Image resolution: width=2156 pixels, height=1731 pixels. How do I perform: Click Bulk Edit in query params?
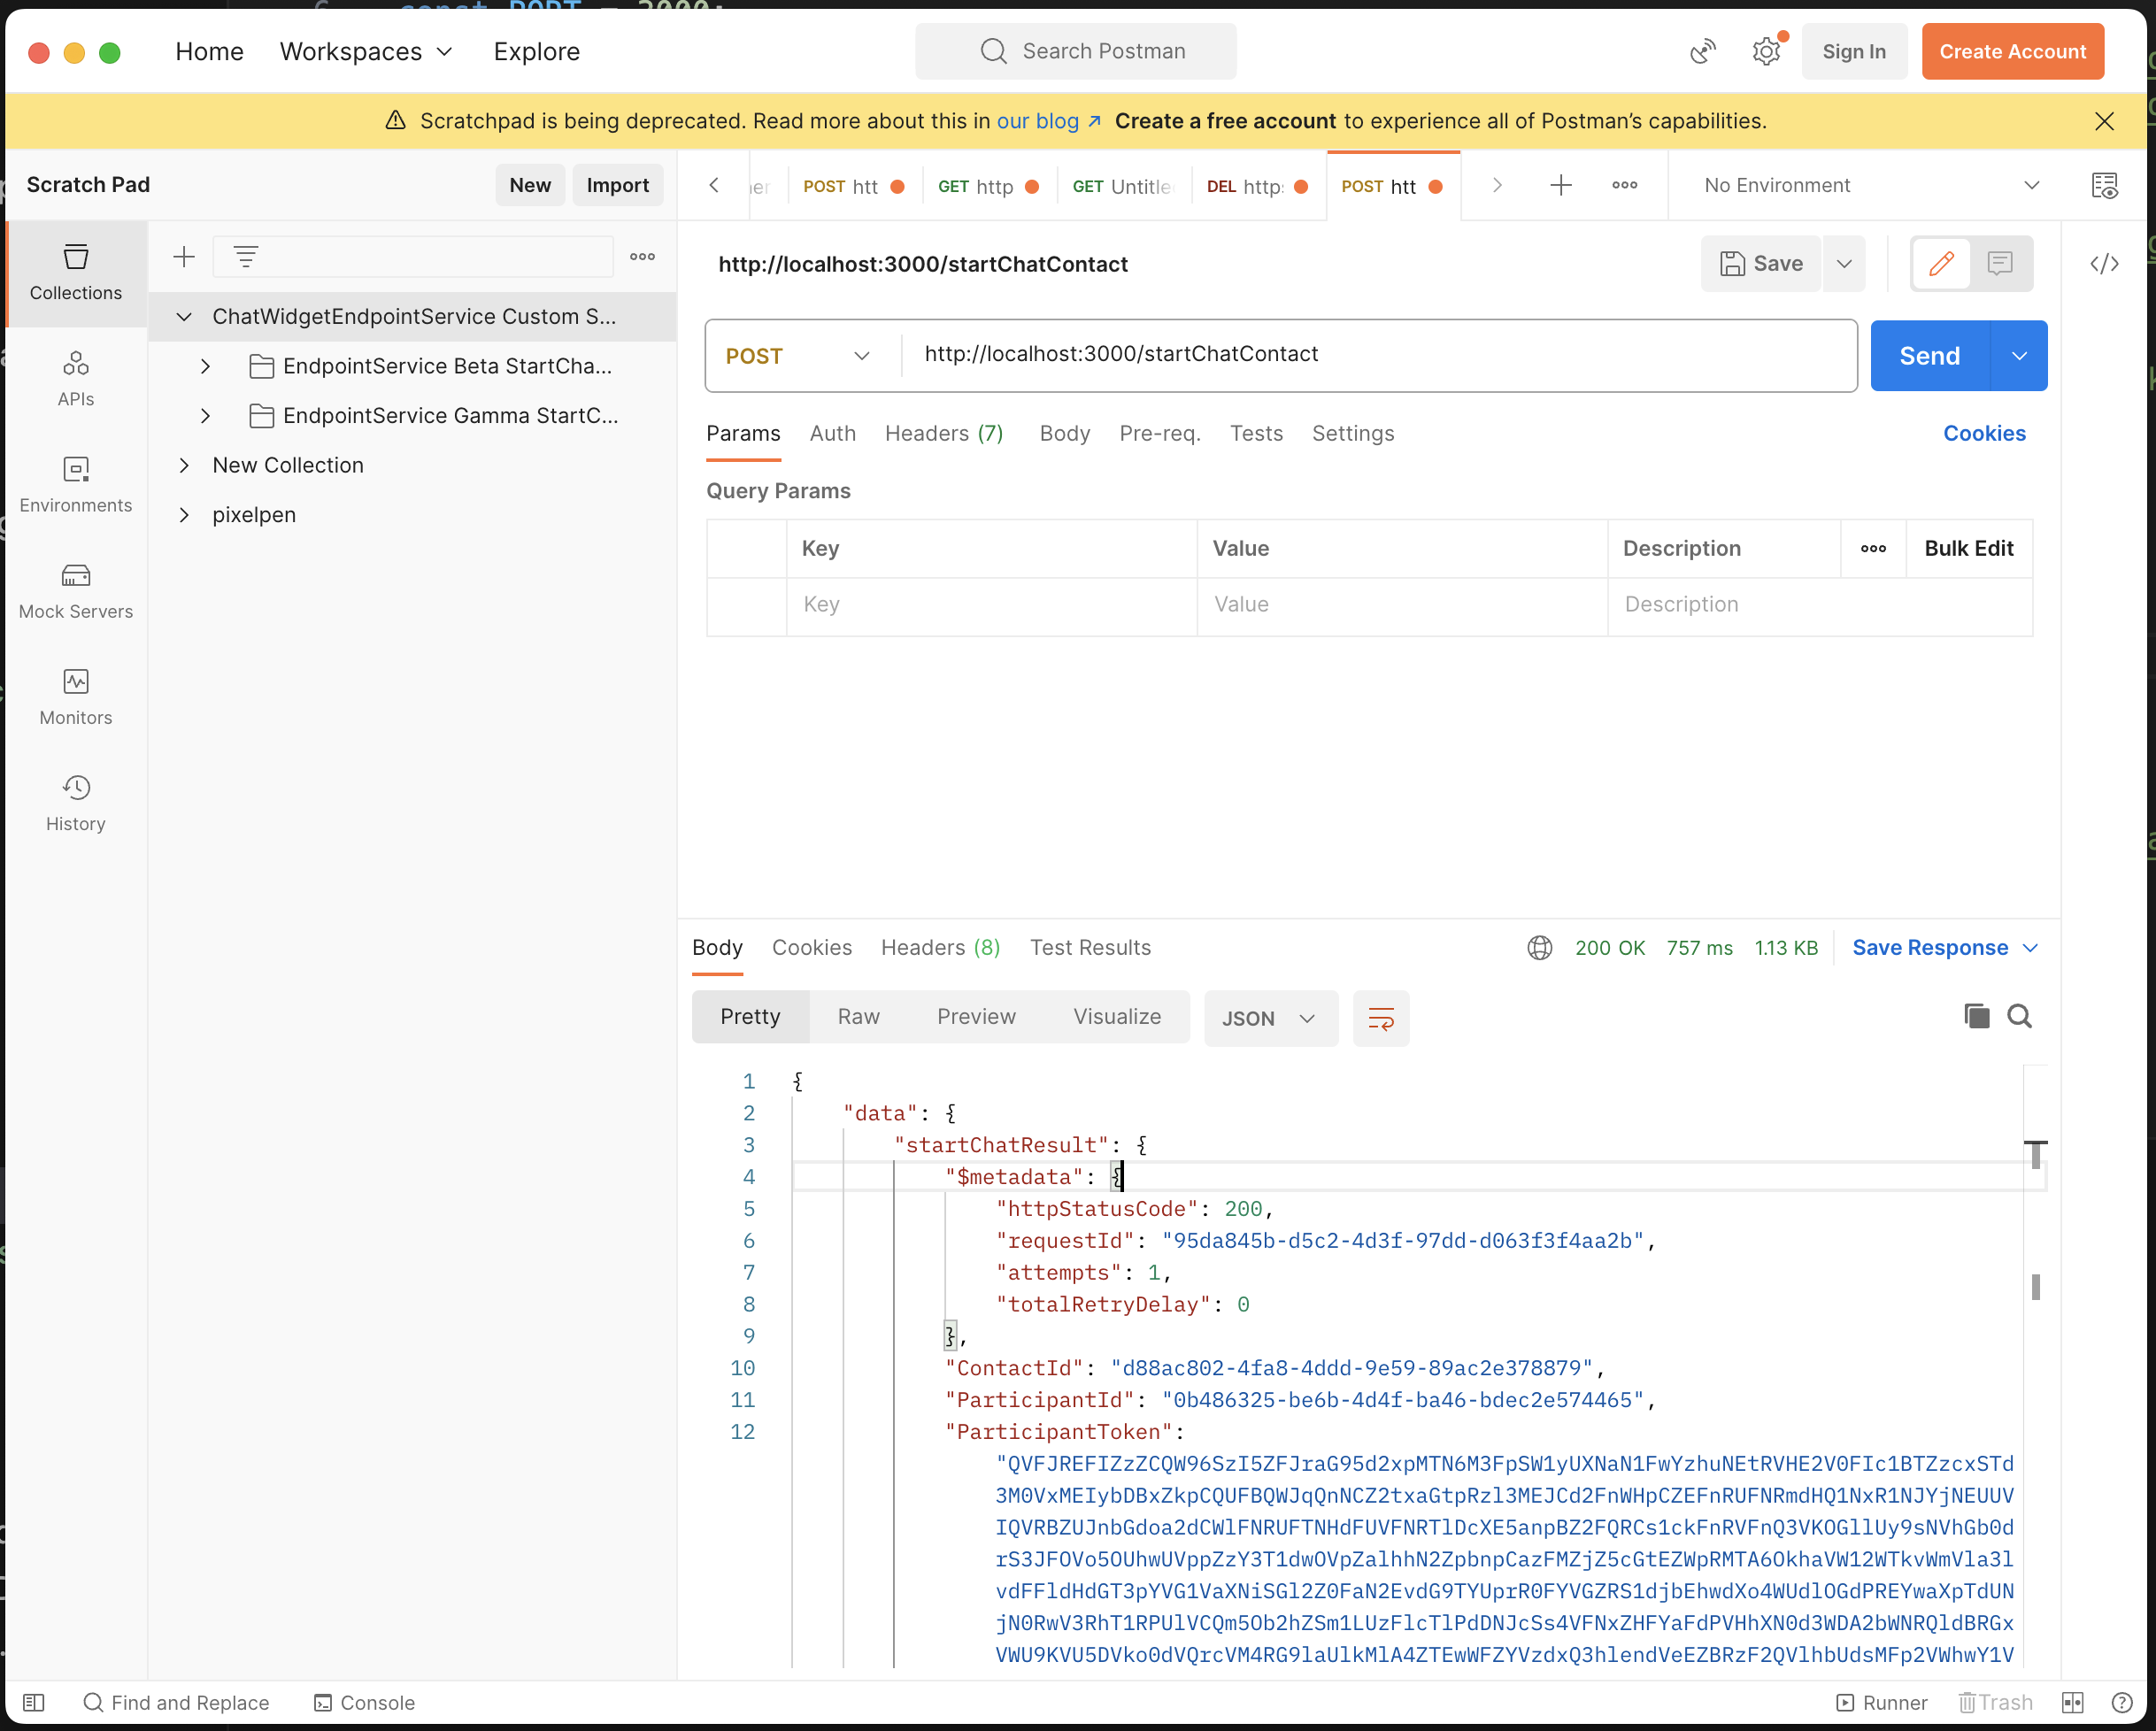pyautogui.click(x=1968, y=548)
